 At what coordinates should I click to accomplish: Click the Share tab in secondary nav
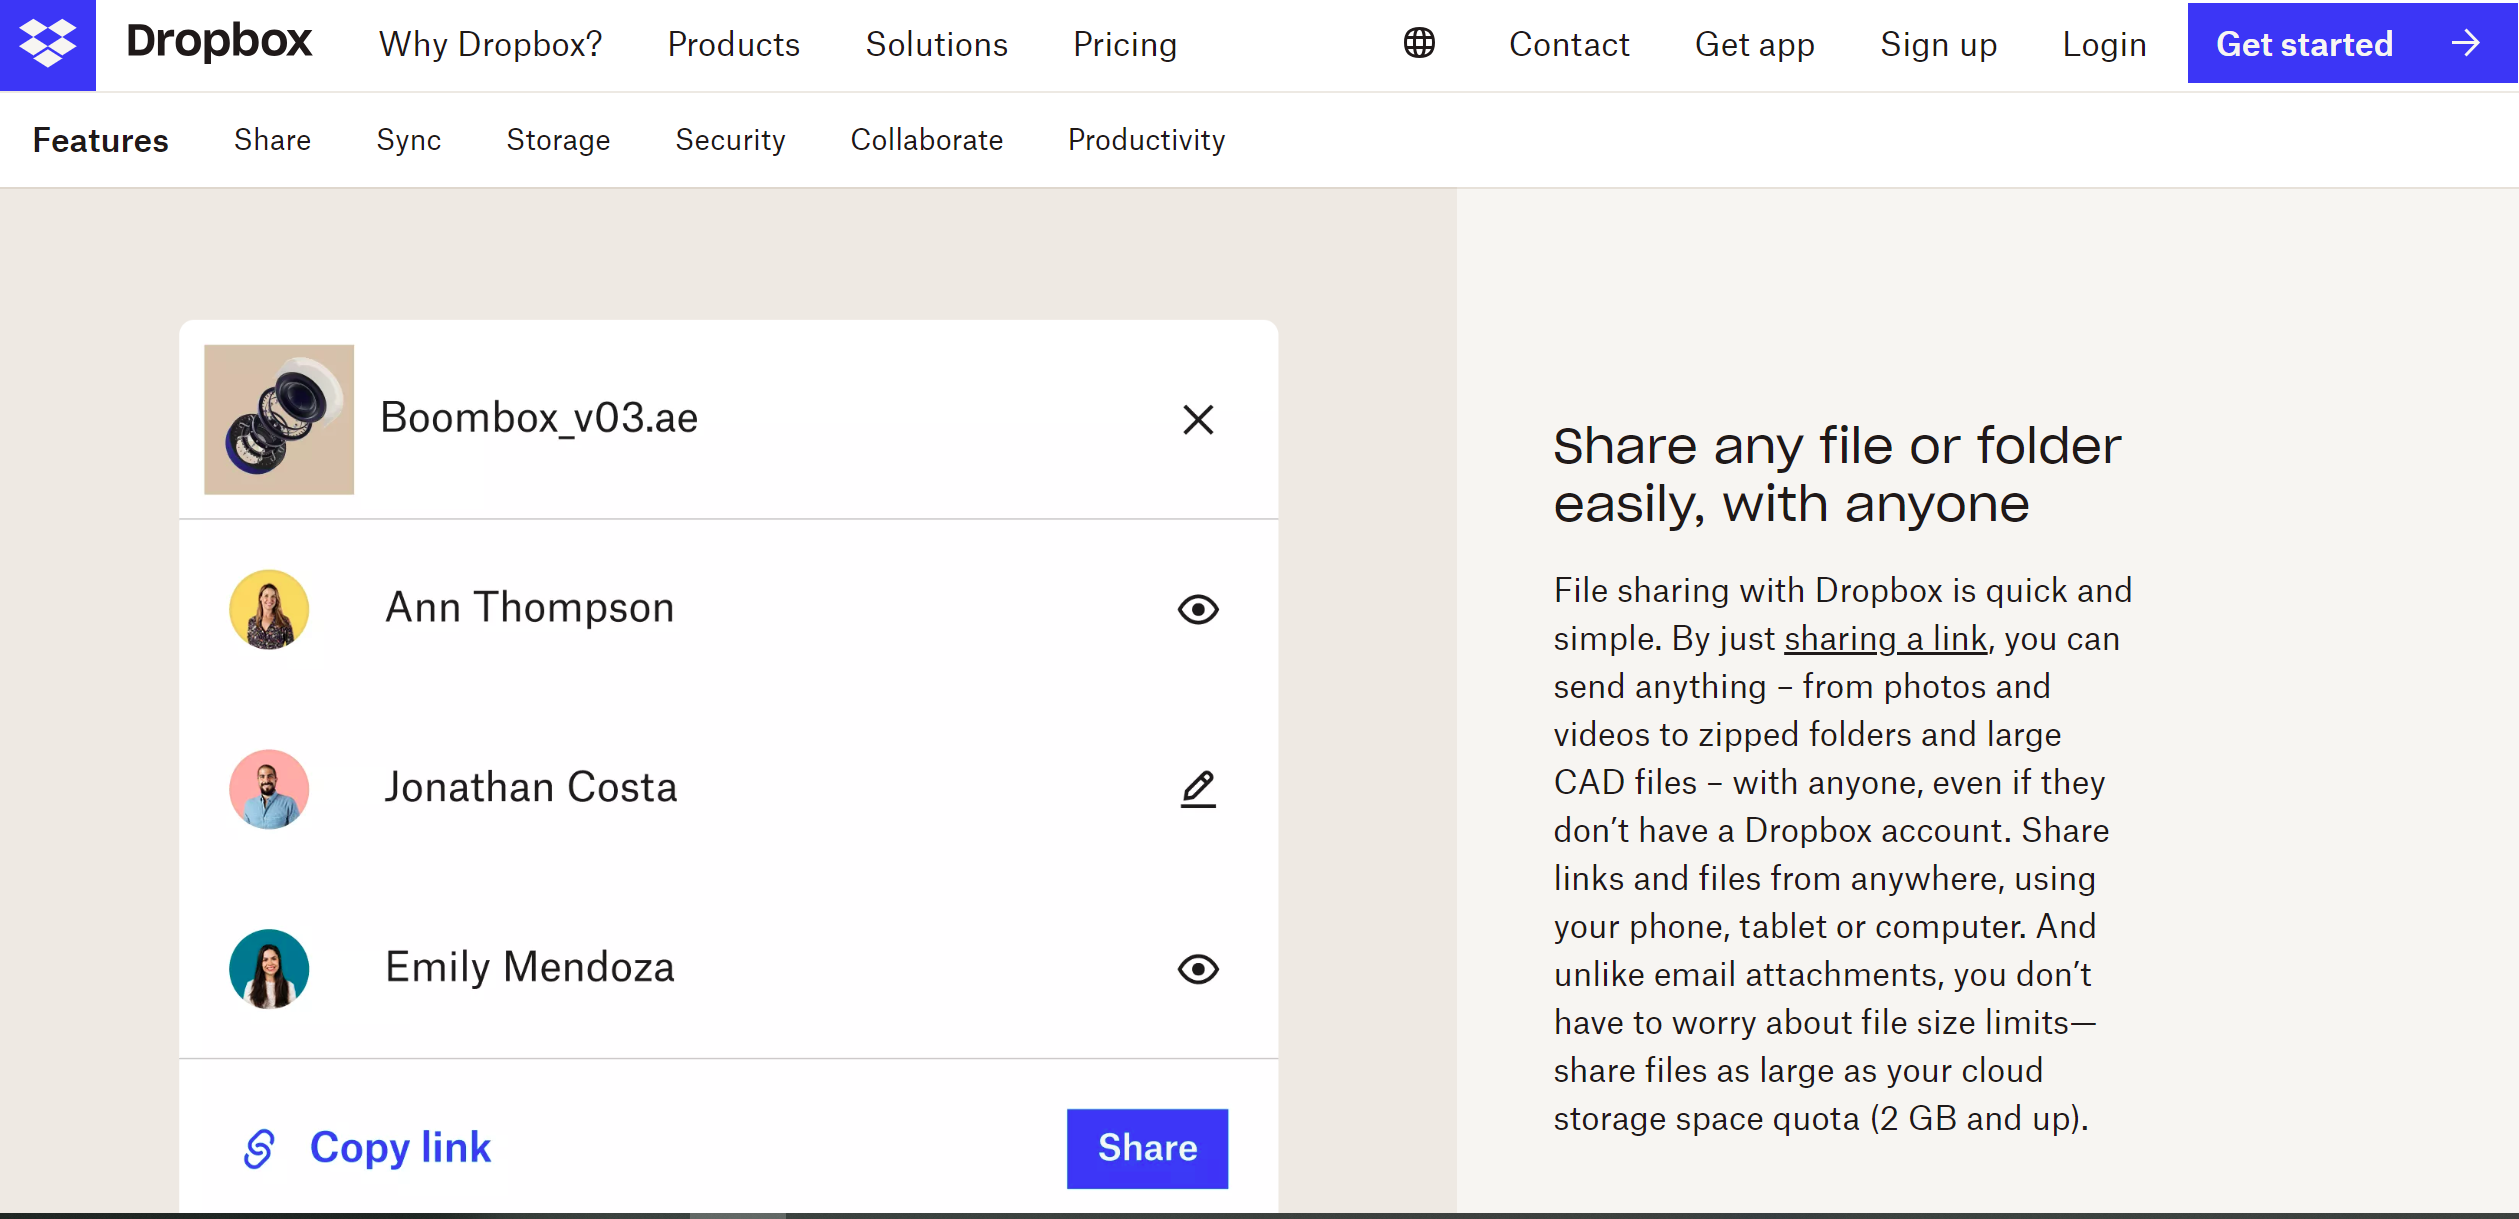point(270,140)
